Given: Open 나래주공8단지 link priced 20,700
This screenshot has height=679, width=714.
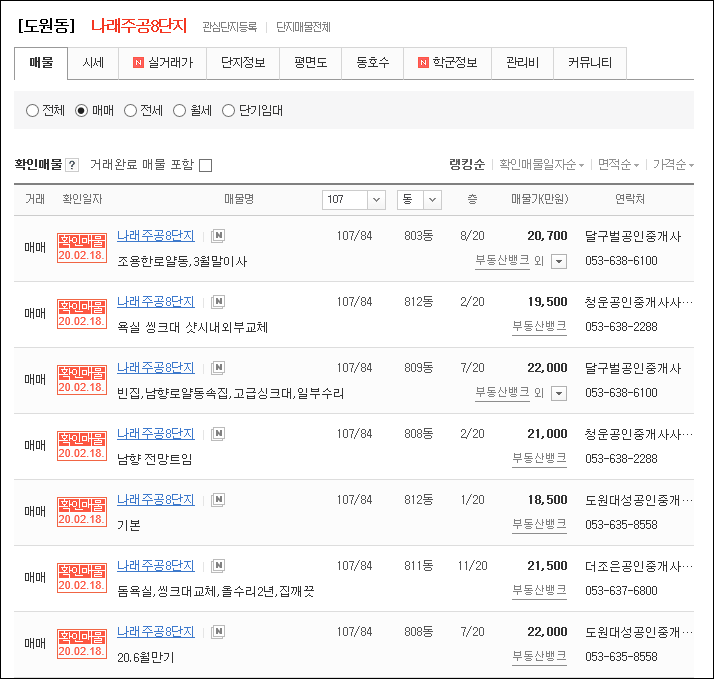Looking at the screenshot, I should click(156, 236).
